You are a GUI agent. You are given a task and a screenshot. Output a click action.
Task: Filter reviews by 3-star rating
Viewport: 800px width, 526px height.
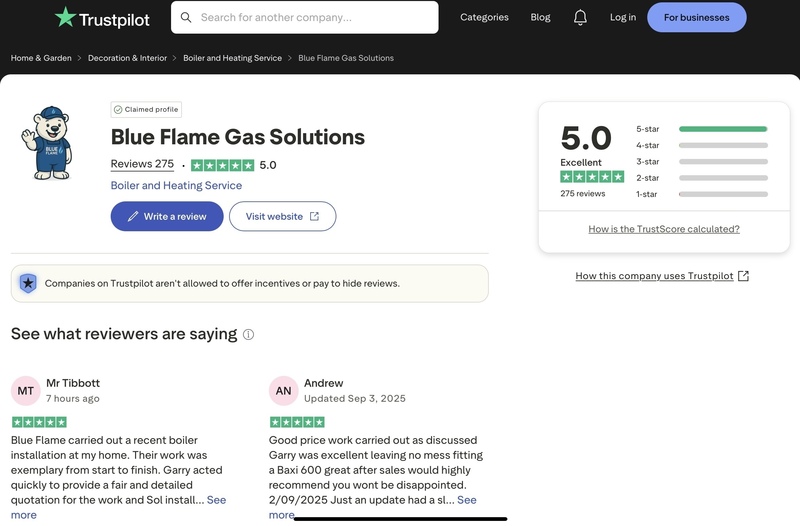point(702,161)
